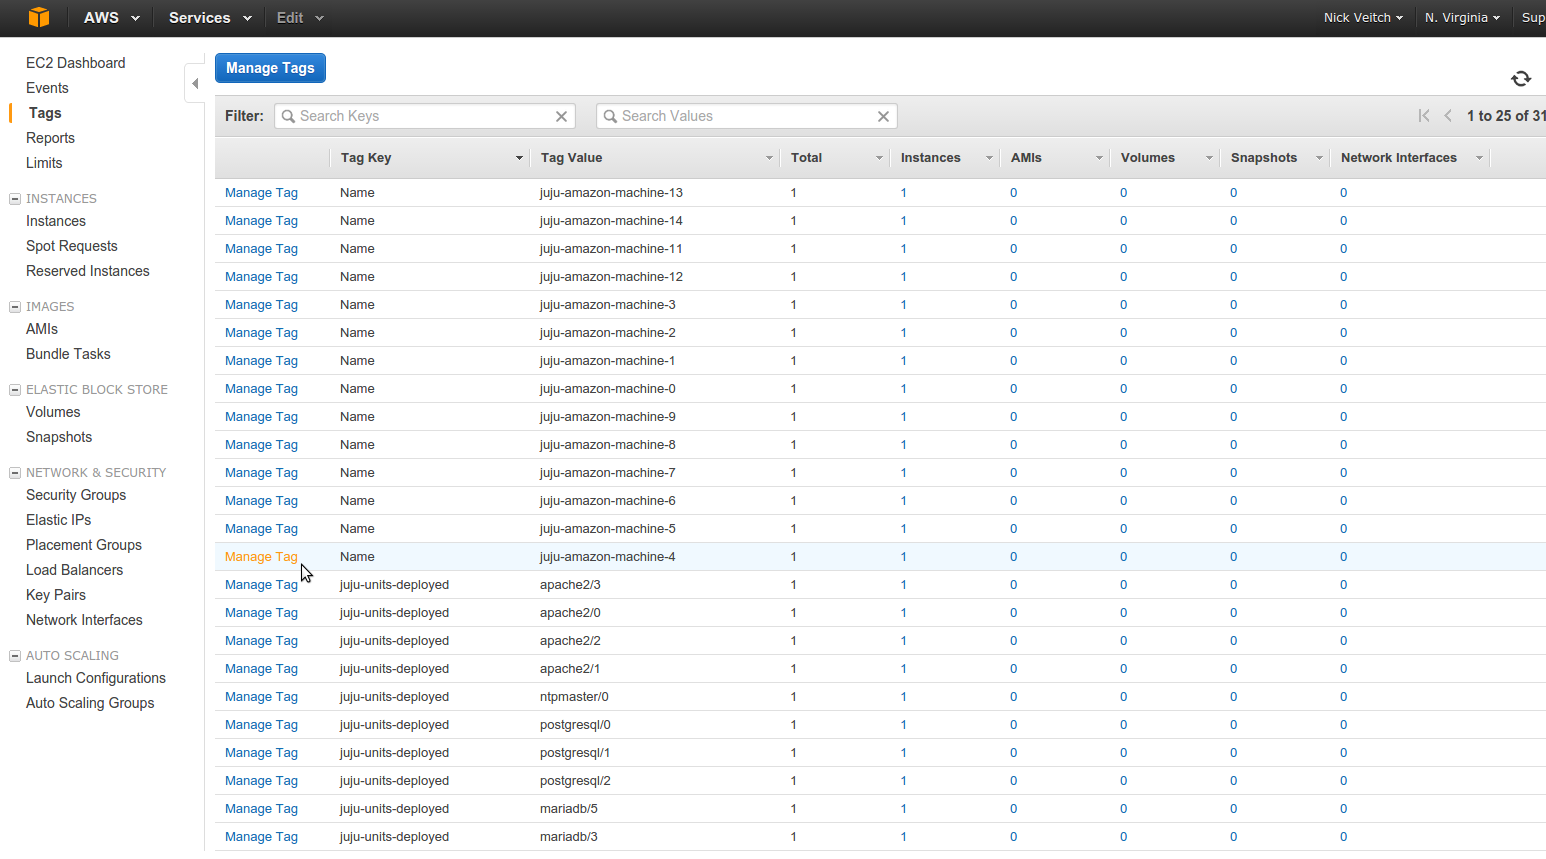
Task: Open Network Interfaces column dropdown arrow
Action: [x=1479, y=158]
